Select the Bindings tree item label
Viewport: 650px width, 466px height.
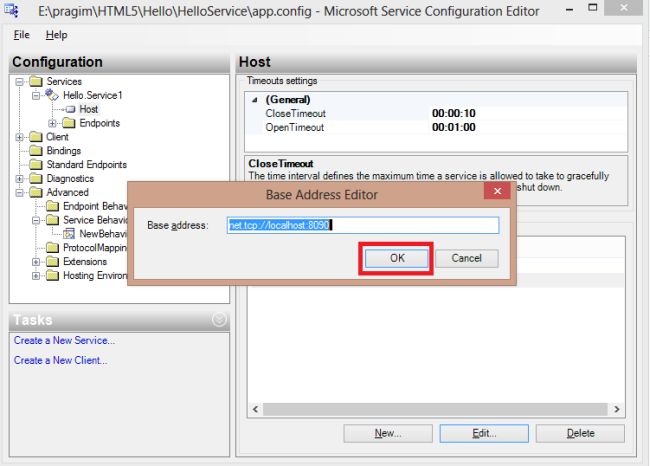coord(63,151)
